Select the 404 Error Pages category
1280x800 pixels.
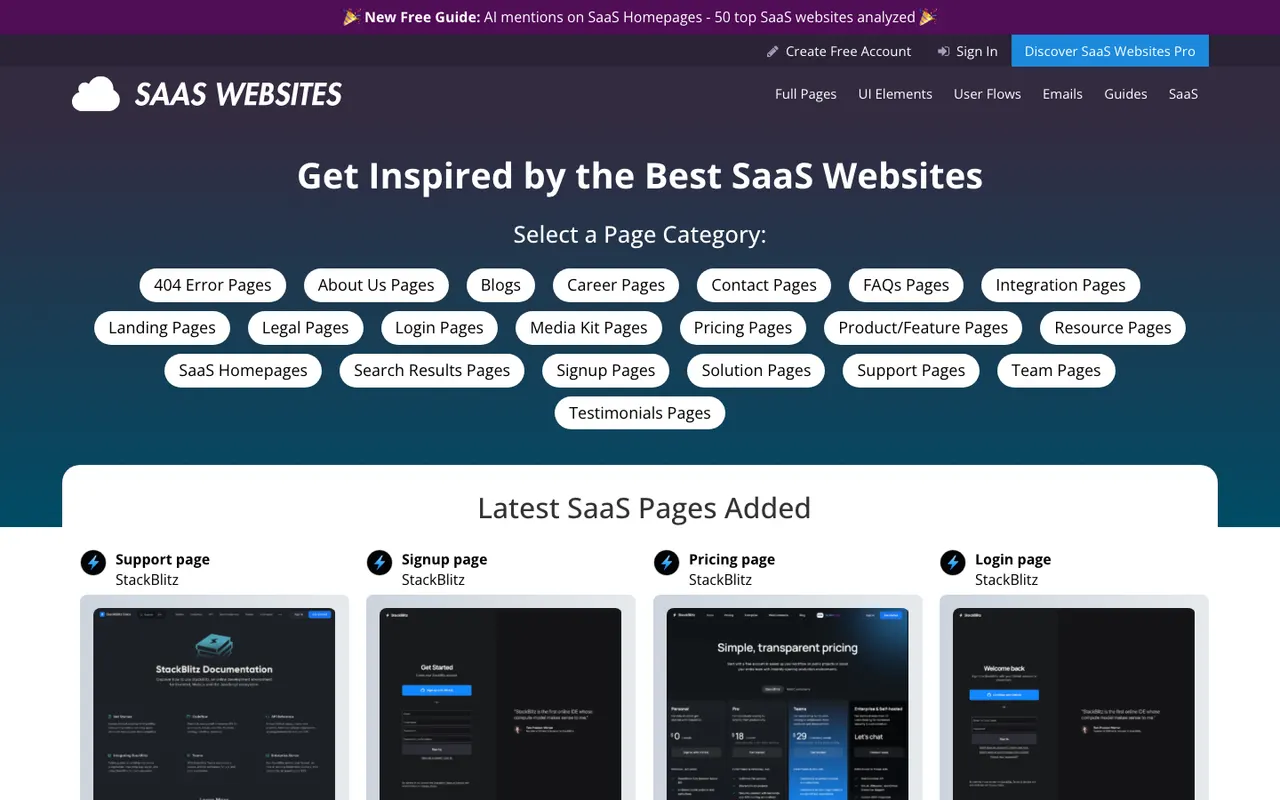tap(213, 285)
